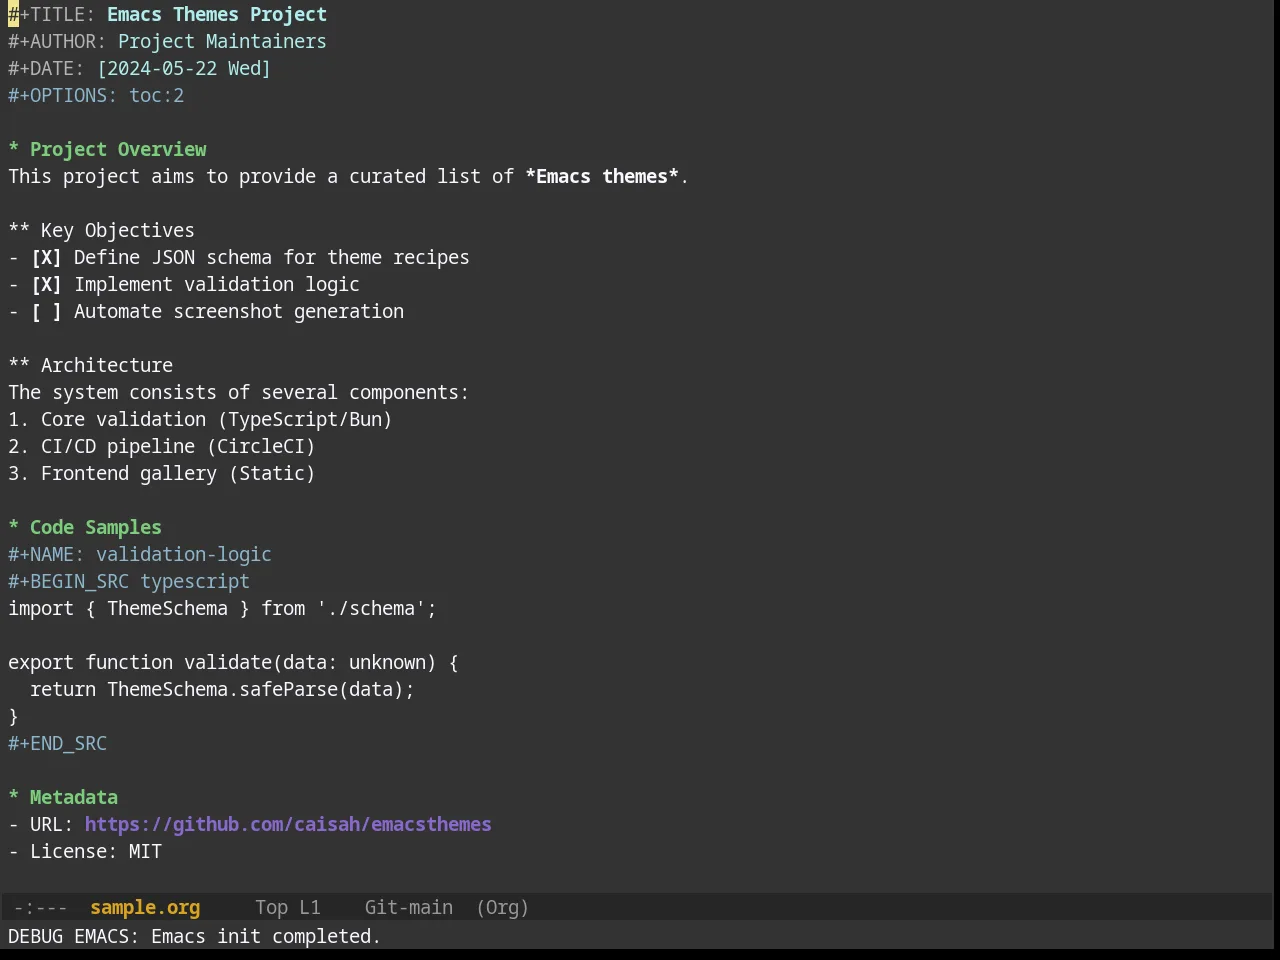
Task: Click the 'Top L1' position indicator
Action: [288, 907]
